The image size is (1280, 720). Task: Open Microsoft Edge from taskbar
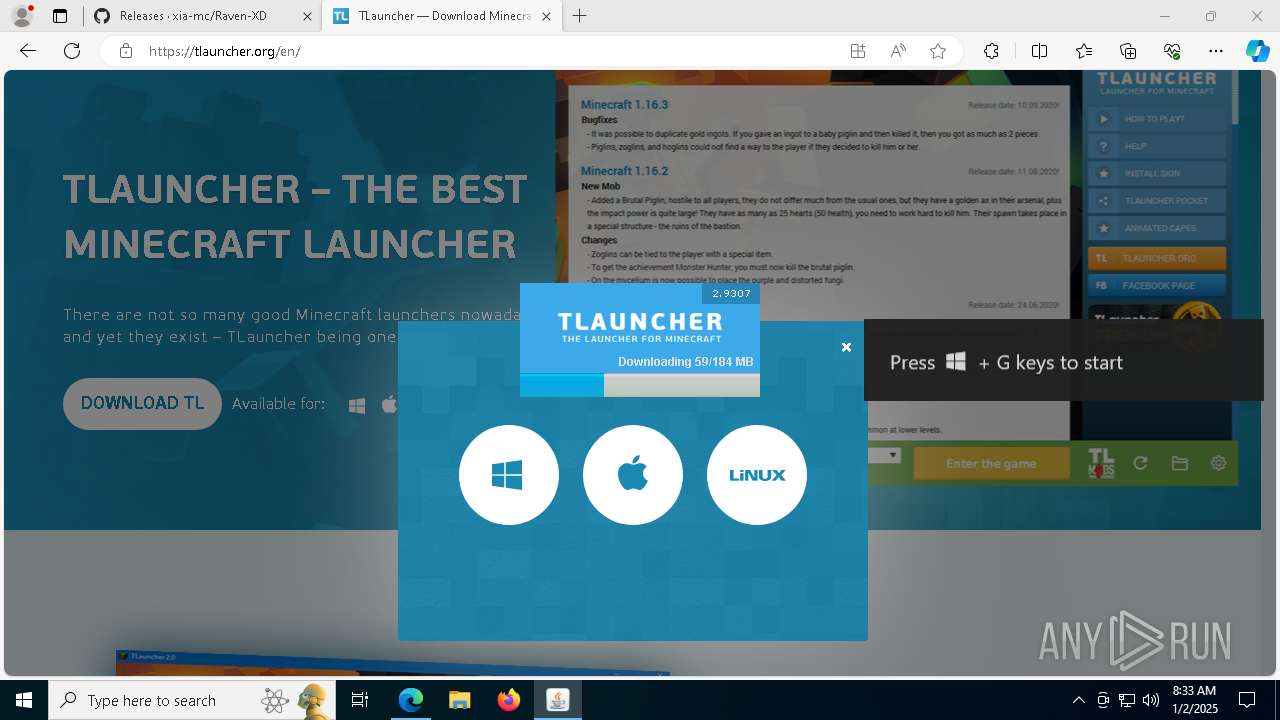[x=411, y=700]
